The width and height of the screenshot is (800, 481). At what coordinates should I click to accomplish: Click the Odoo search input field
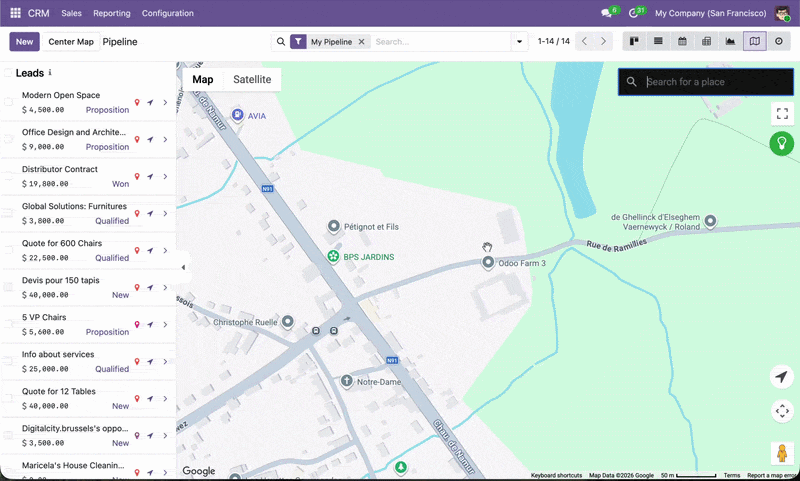coord(440,42)
